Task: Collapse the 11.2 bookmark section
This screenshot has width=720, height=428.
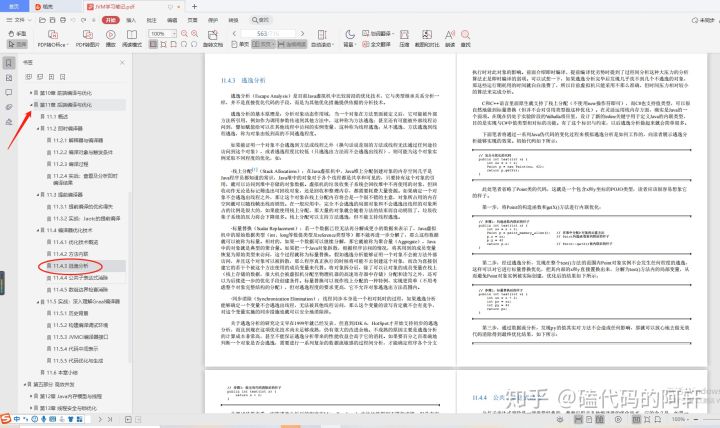Action: (38, 129)
